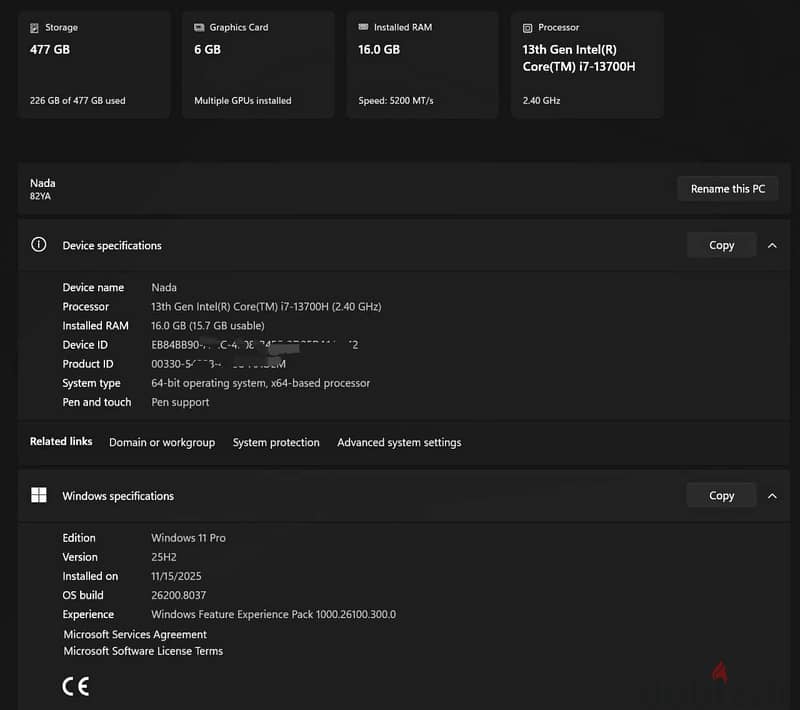Click 'Speed: 5200 MT/s' text
This screenshot has height=710, width=800.
click(396, 100)
